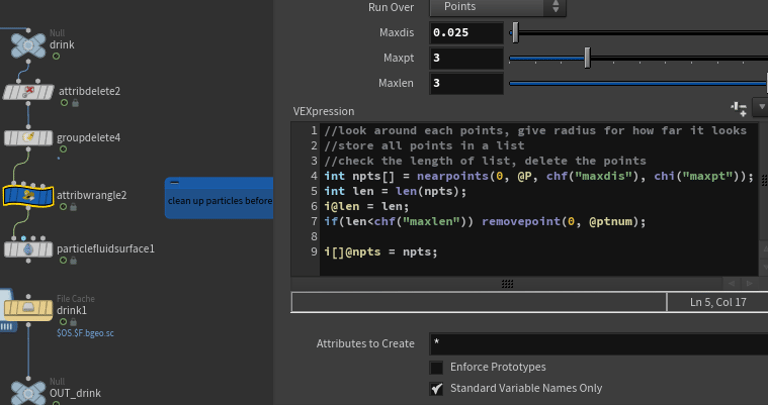Click the Maxpt value field
This screenshot has height=405, width=768.
pyautogui.click(x=466, y=58)
